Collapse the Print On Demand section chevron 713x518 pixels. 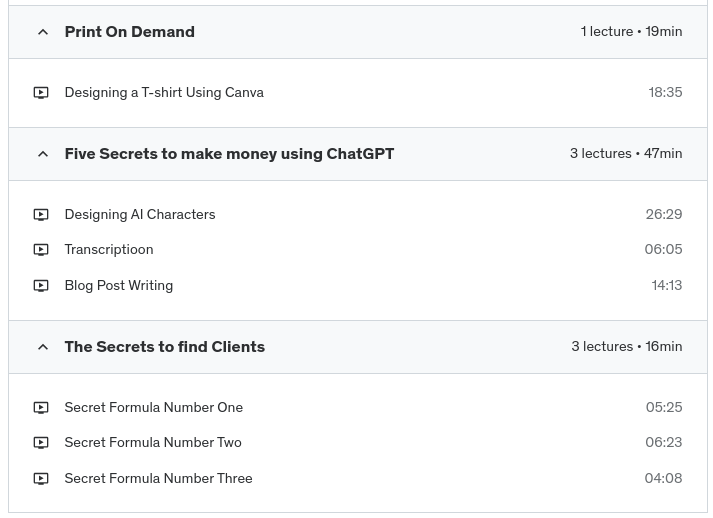[43, 32]
